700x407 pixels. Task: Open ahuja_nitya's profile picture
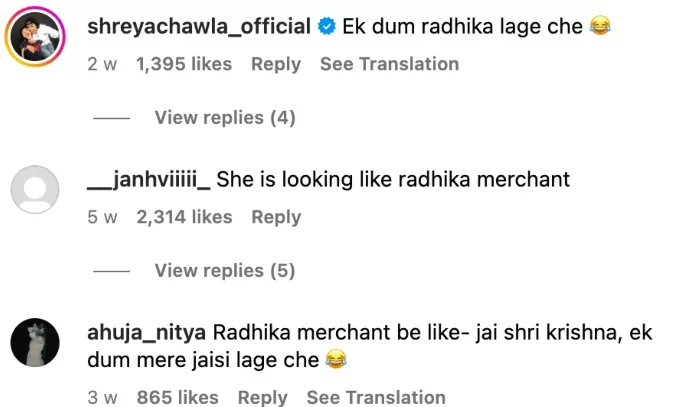click(35, 342)
